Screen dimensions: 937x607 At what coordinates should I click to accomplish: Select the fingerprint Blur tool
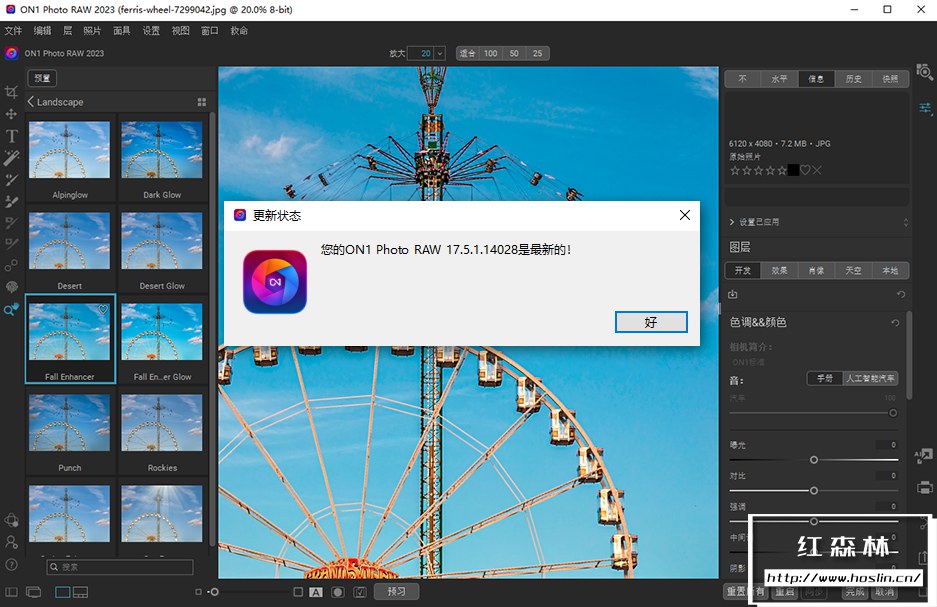pos(11,287)
